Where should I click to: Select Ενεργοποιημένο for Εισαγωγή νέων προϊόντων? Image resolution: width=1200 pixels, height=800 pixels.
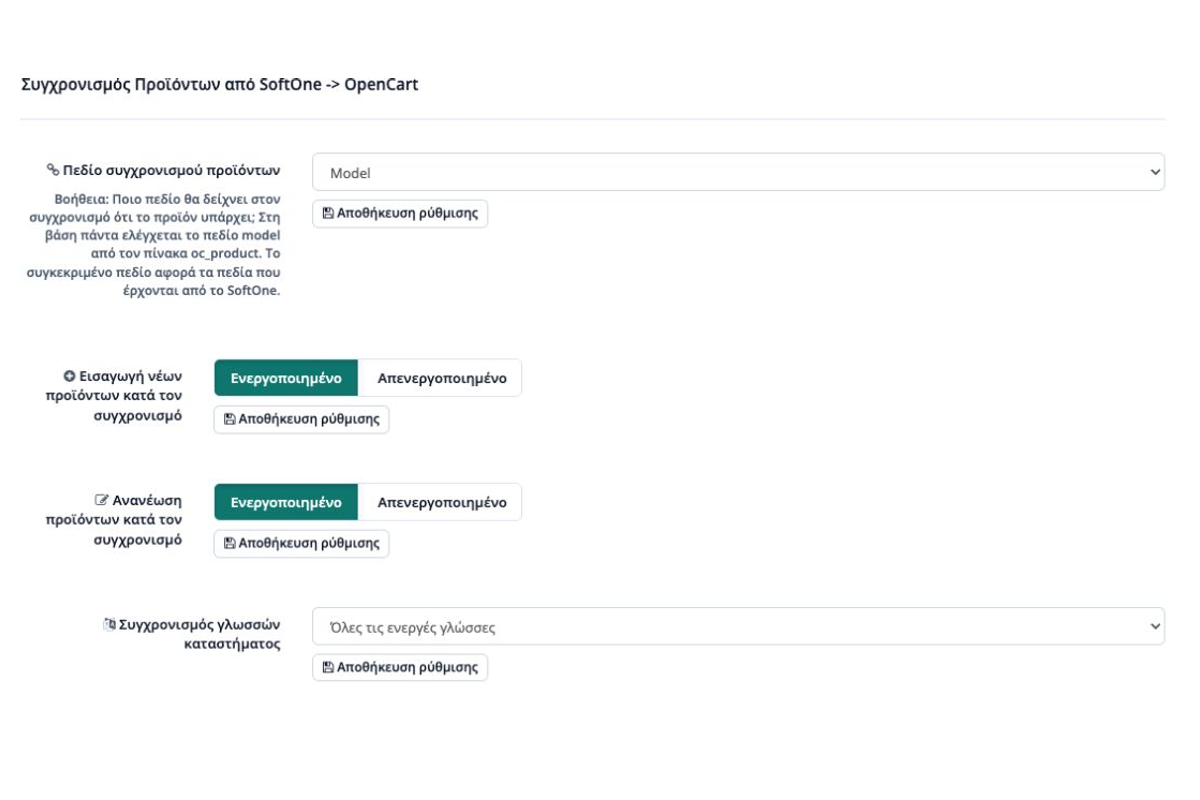click(286, 378)
